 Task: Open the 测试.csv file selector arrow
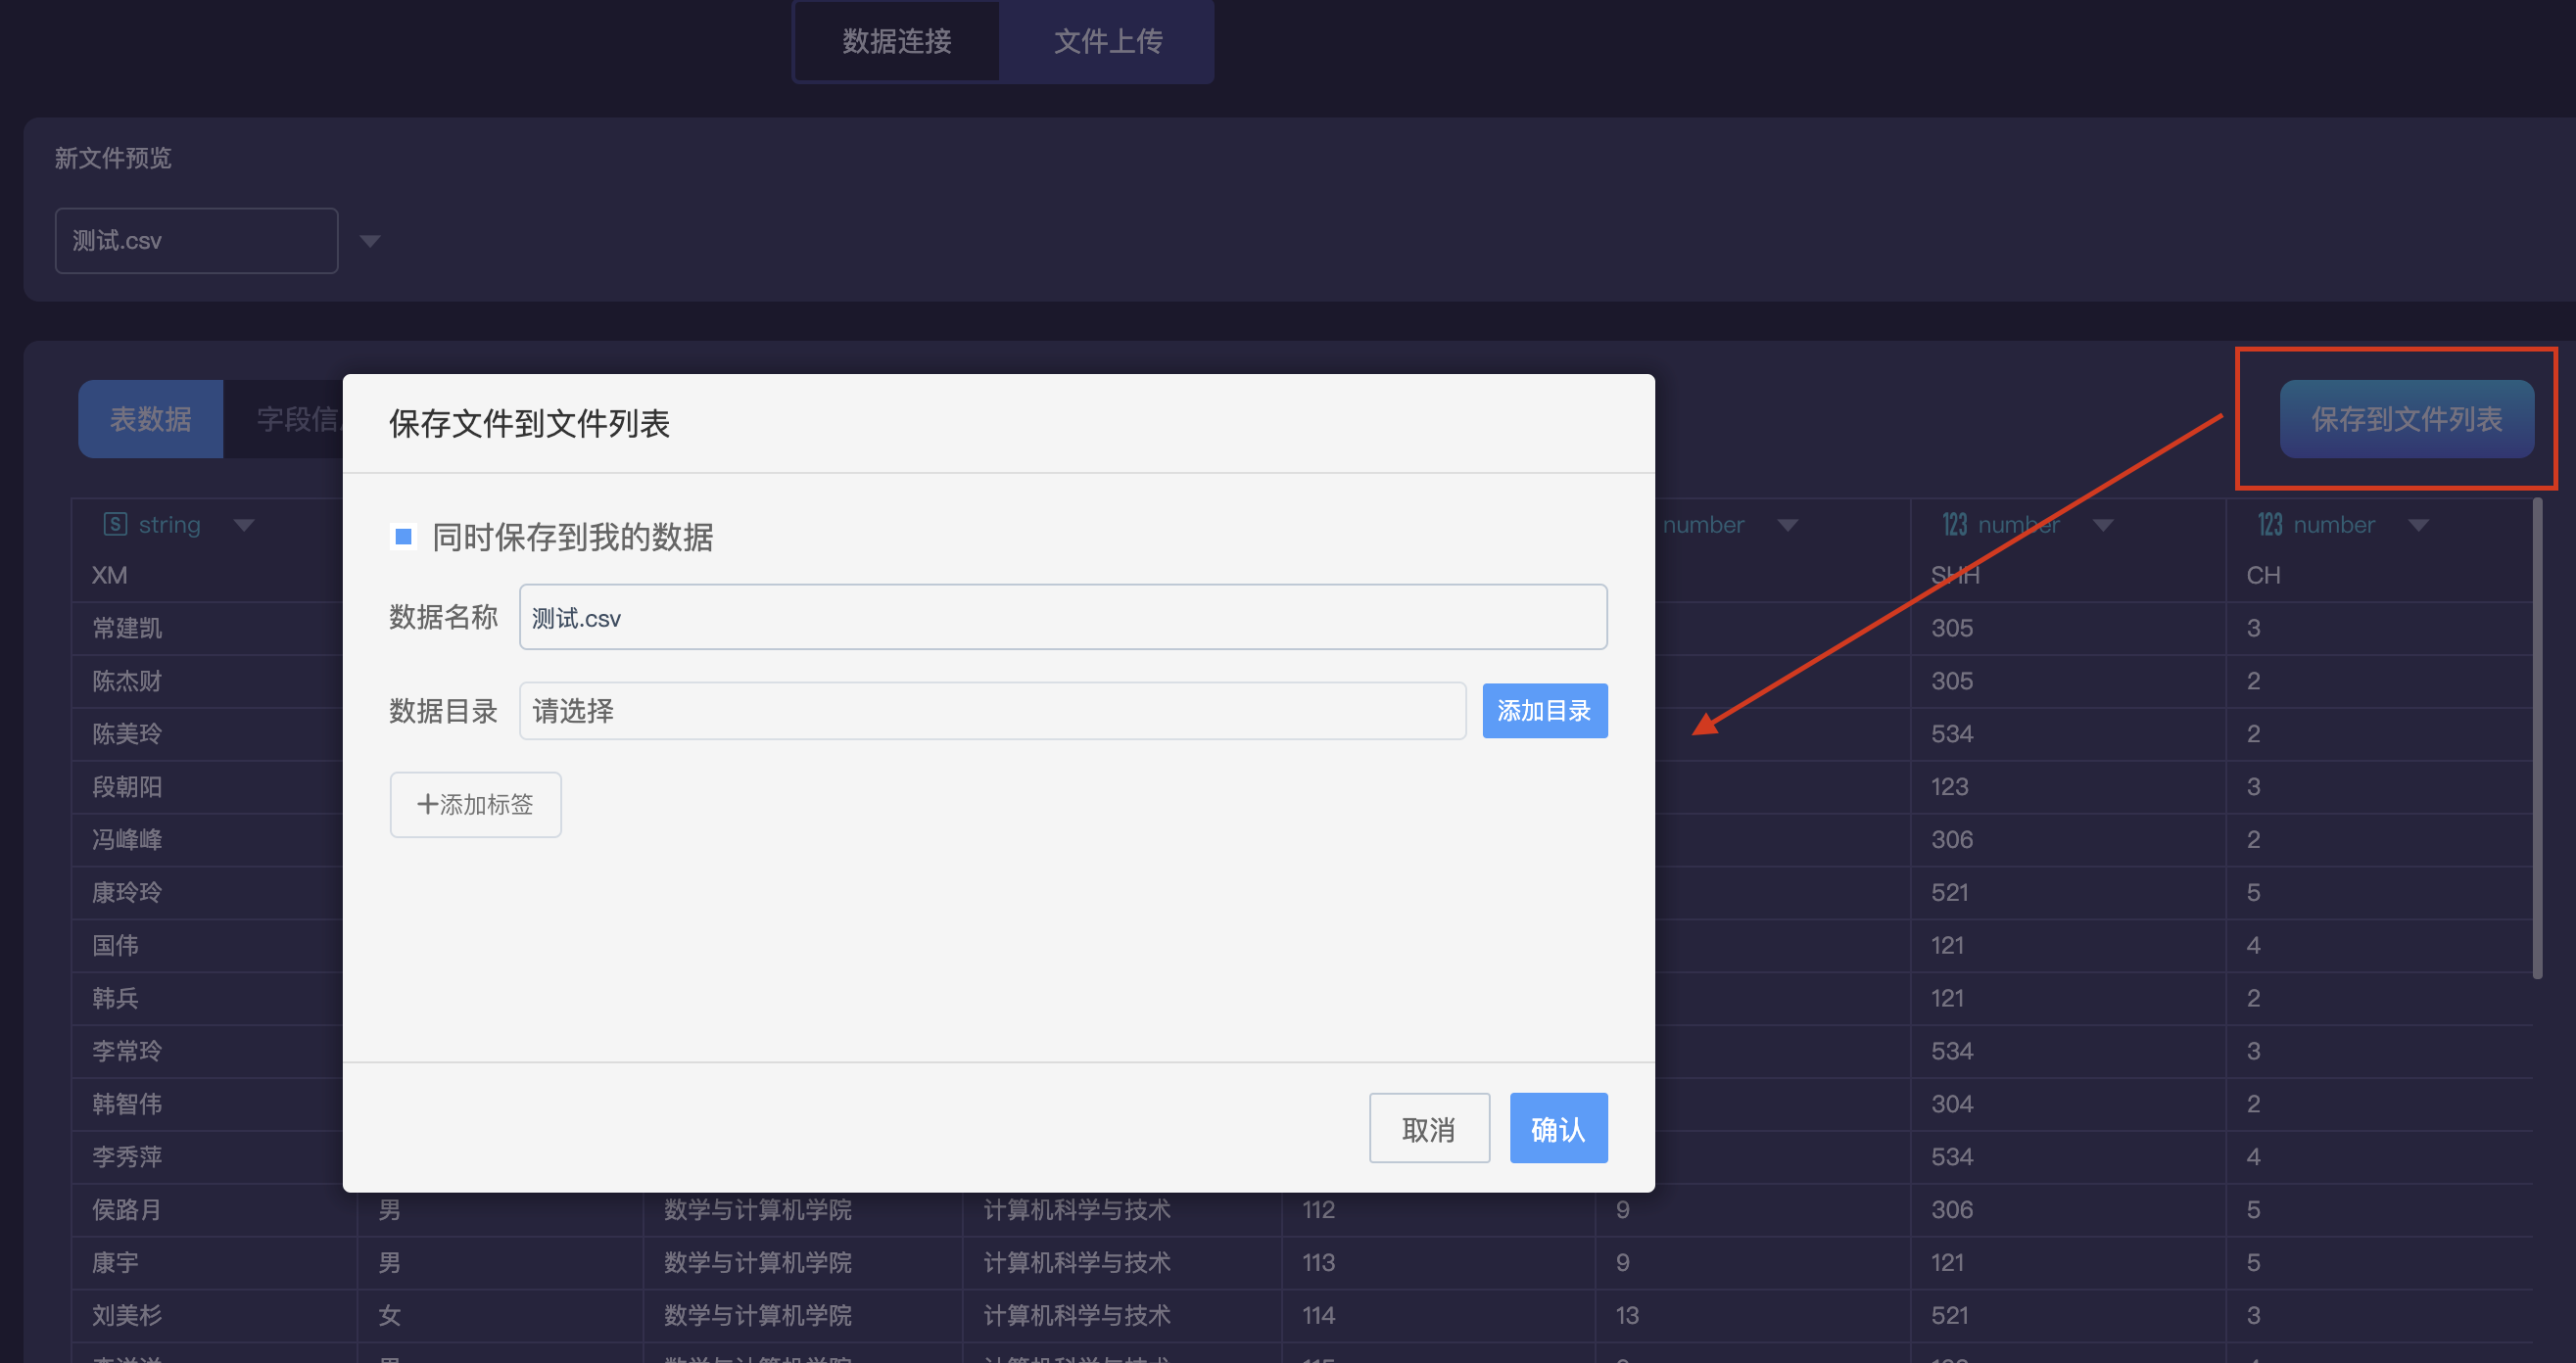(x=370, y=241)
